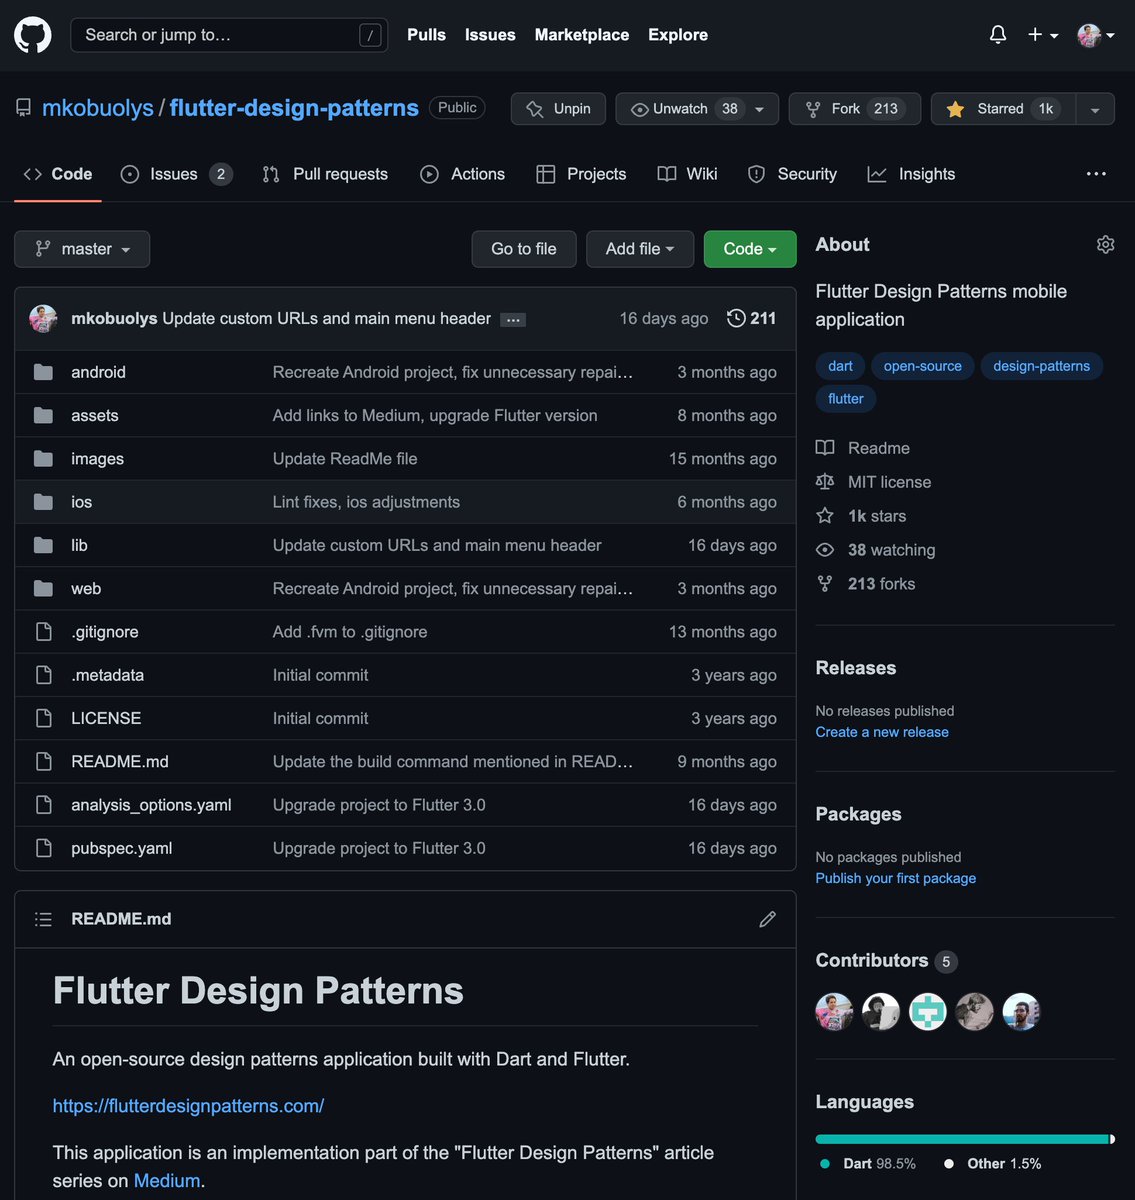
Task: Open the .gitignore file
Action: click(105, 632)
